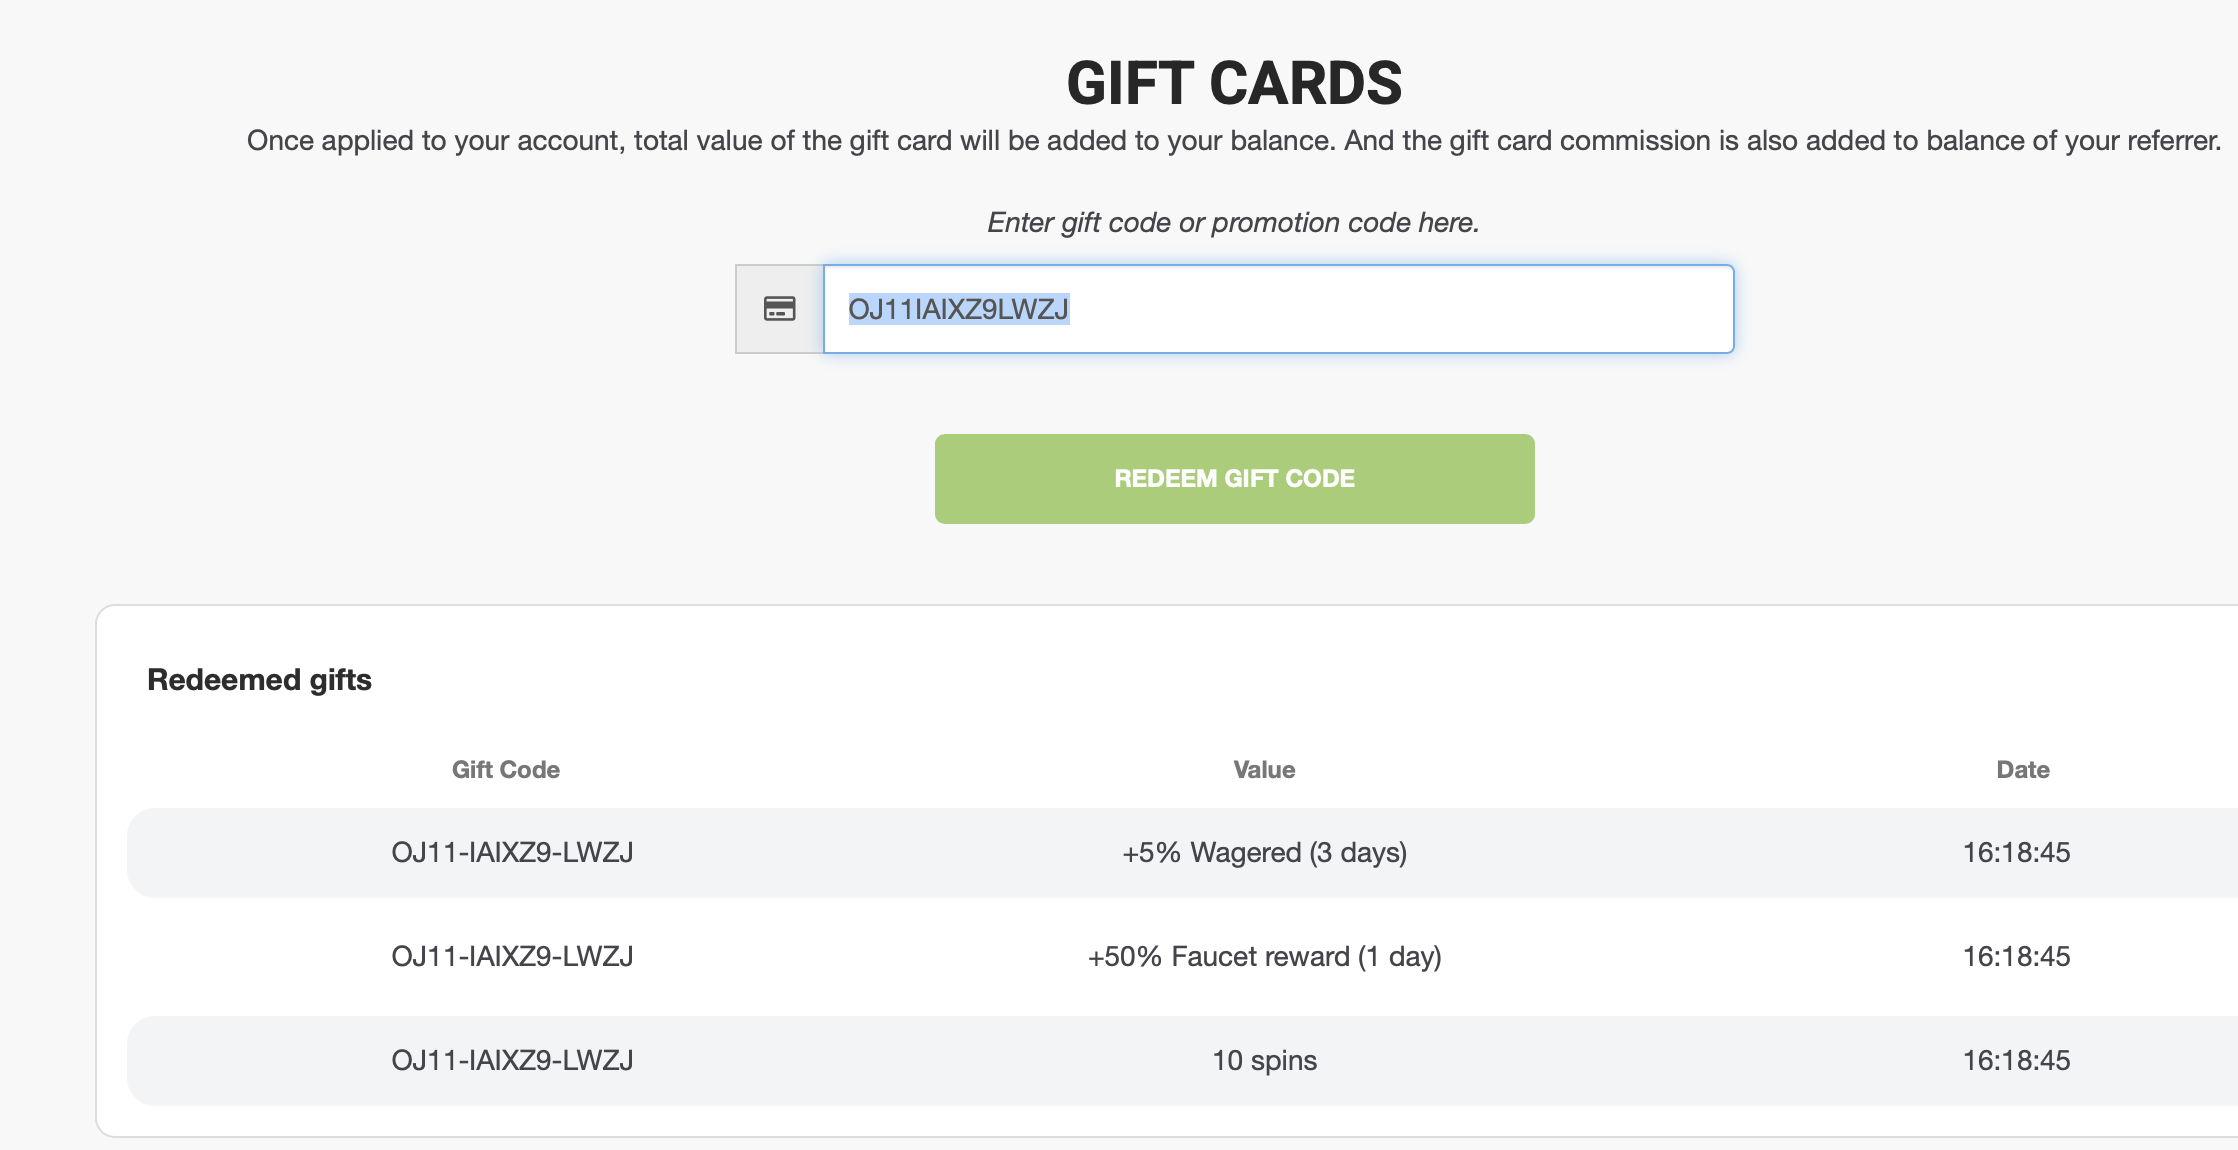Click the +50% Faucet reward (1 day) value

(x=1264, y=957)
